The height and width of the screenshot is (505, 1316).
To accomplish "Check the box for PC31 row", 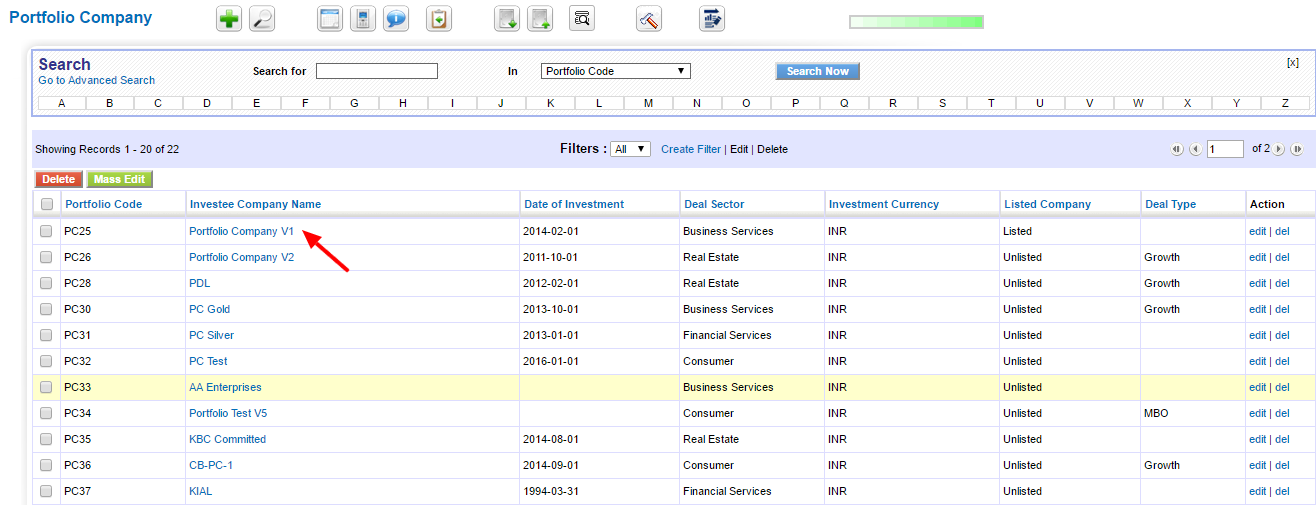I will point(46,335).
